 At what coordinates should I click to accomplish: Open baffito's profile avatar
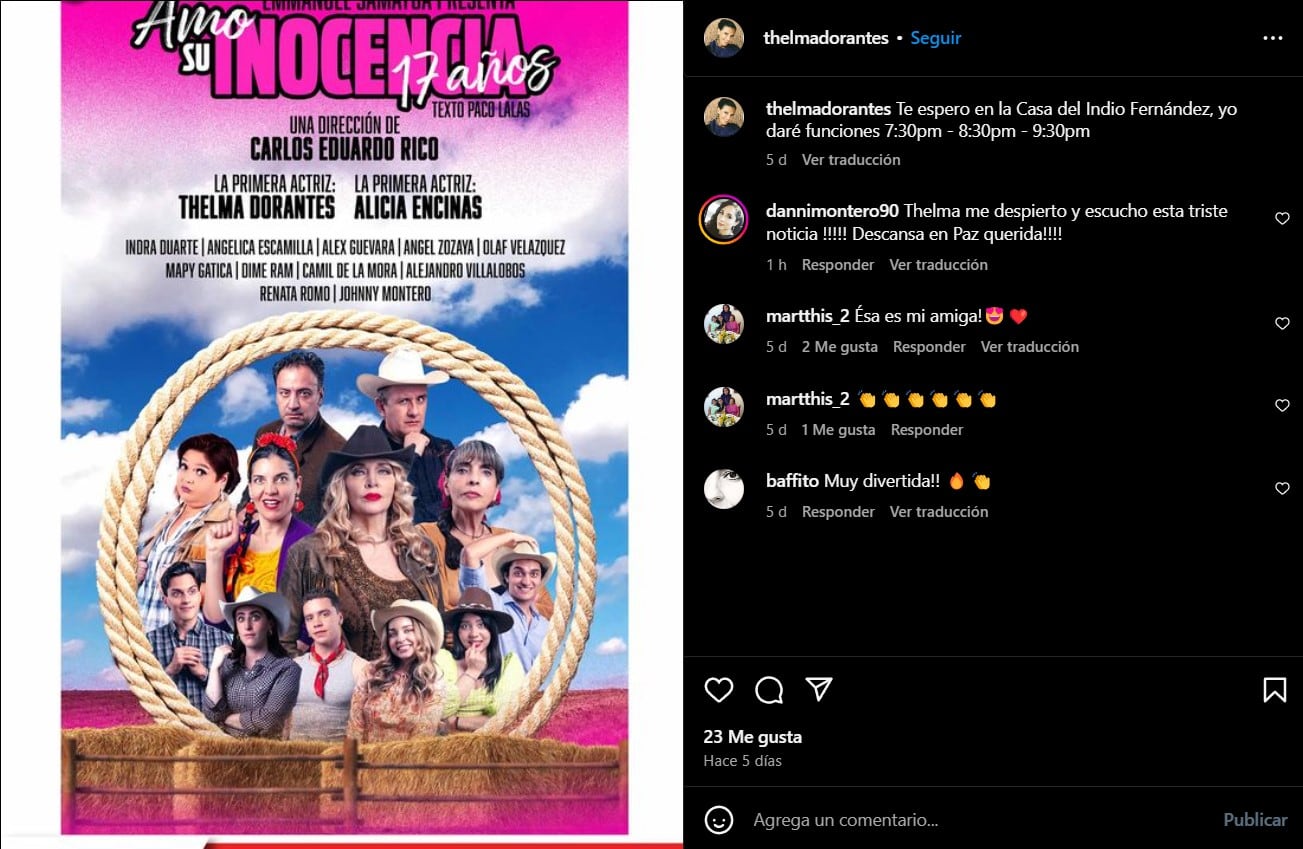(723, 489)
